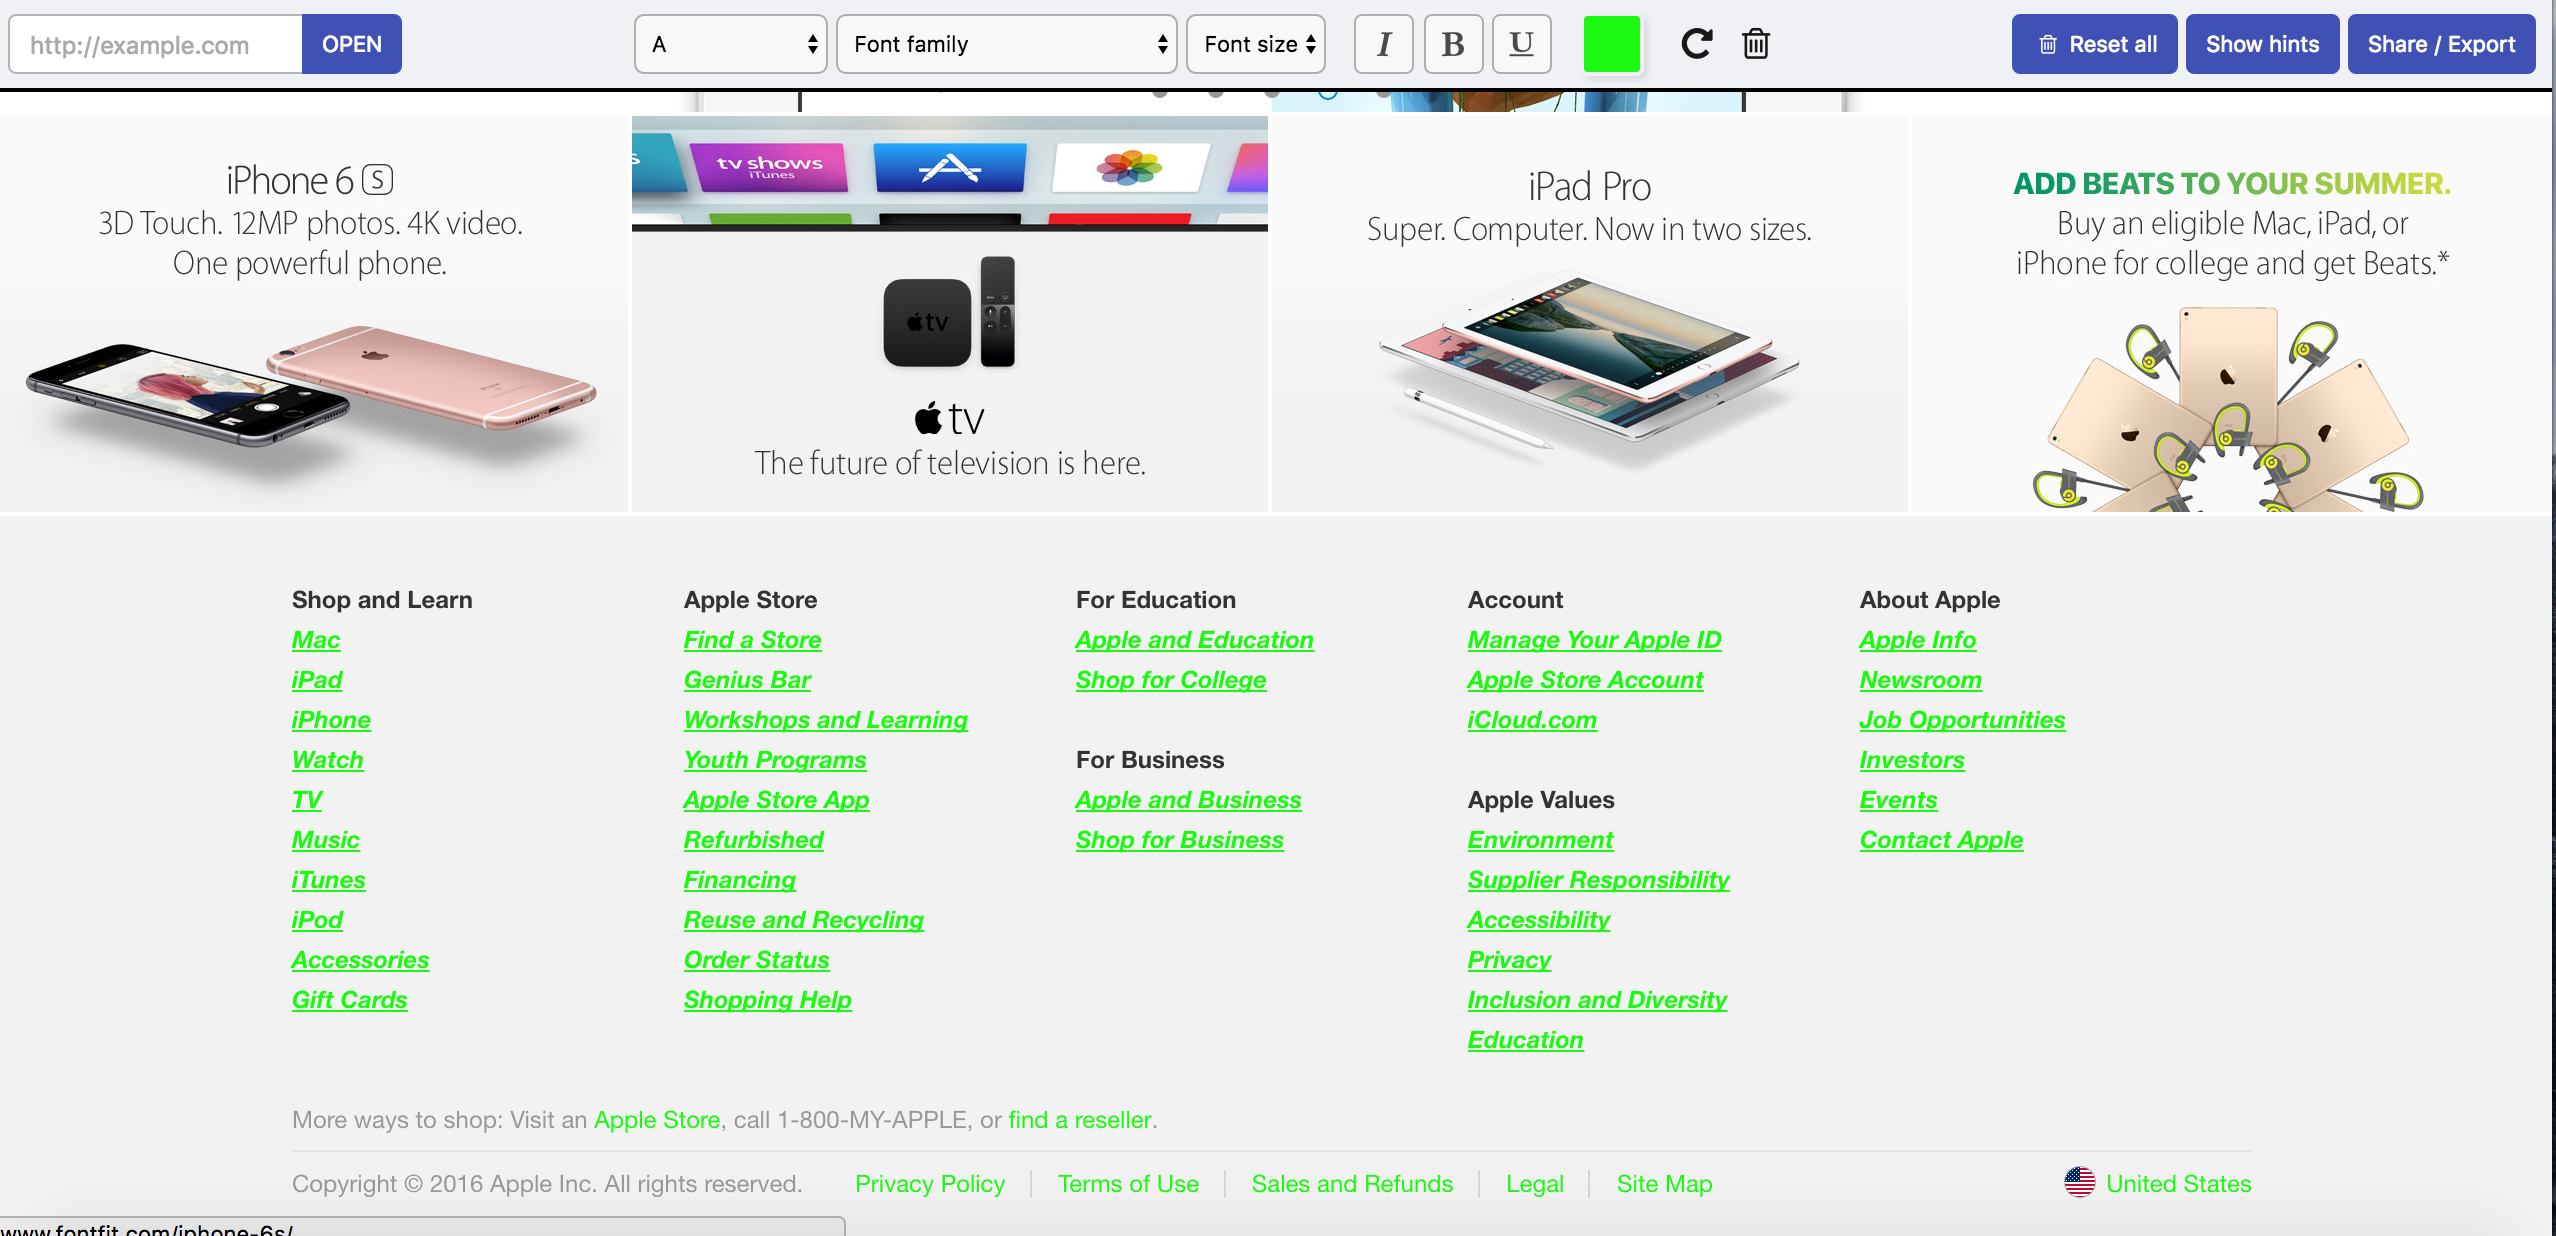Open the Font family dropdown
Image resolution: width=2556 pixels, height=1236 pixels.
click(1007, 44)
